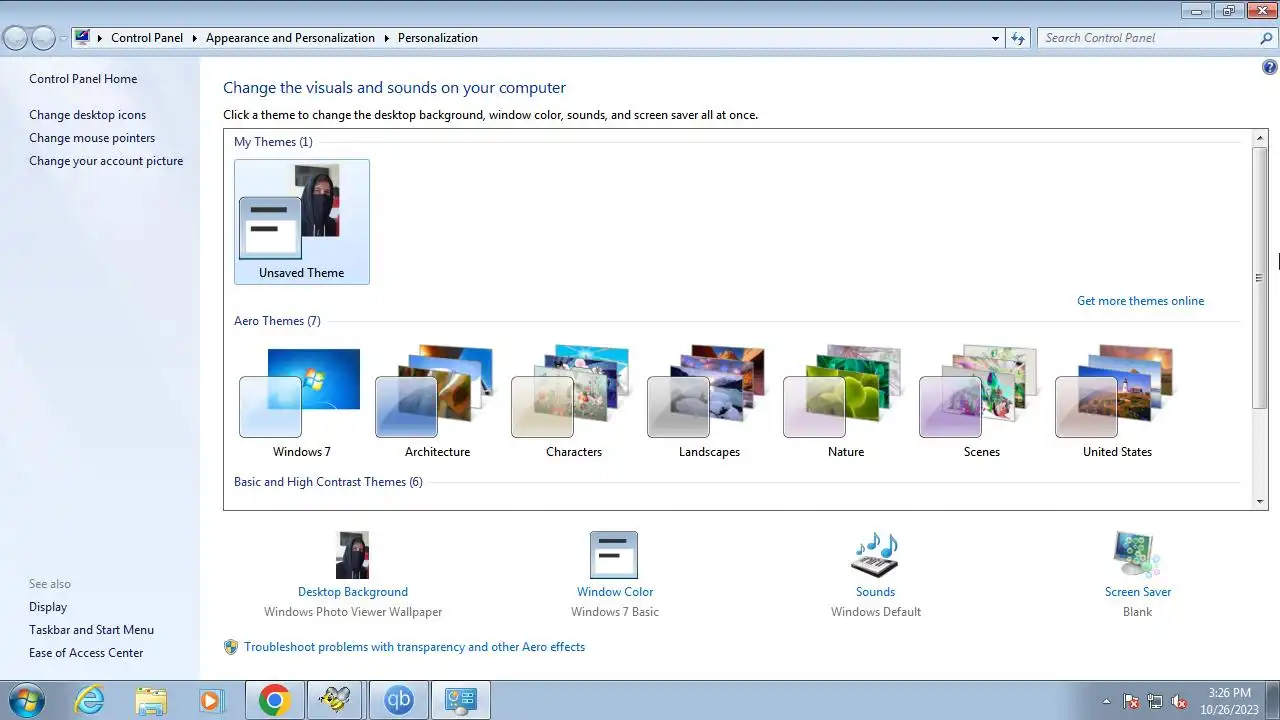
Task: Click the Desktop Background text link
Action: click(x=353, y=592)
